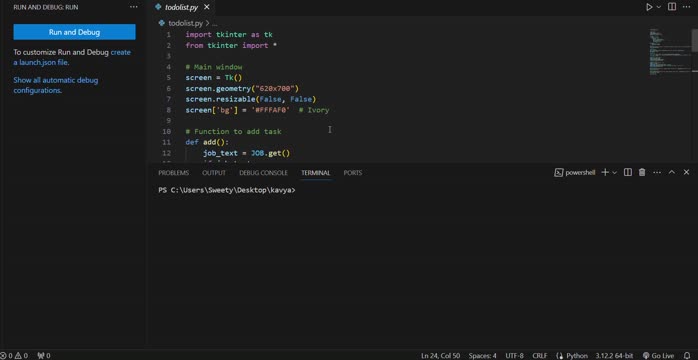698x360 pixels.
Task: Switch to the PORTS panel tab
Action: click(353, 173)
